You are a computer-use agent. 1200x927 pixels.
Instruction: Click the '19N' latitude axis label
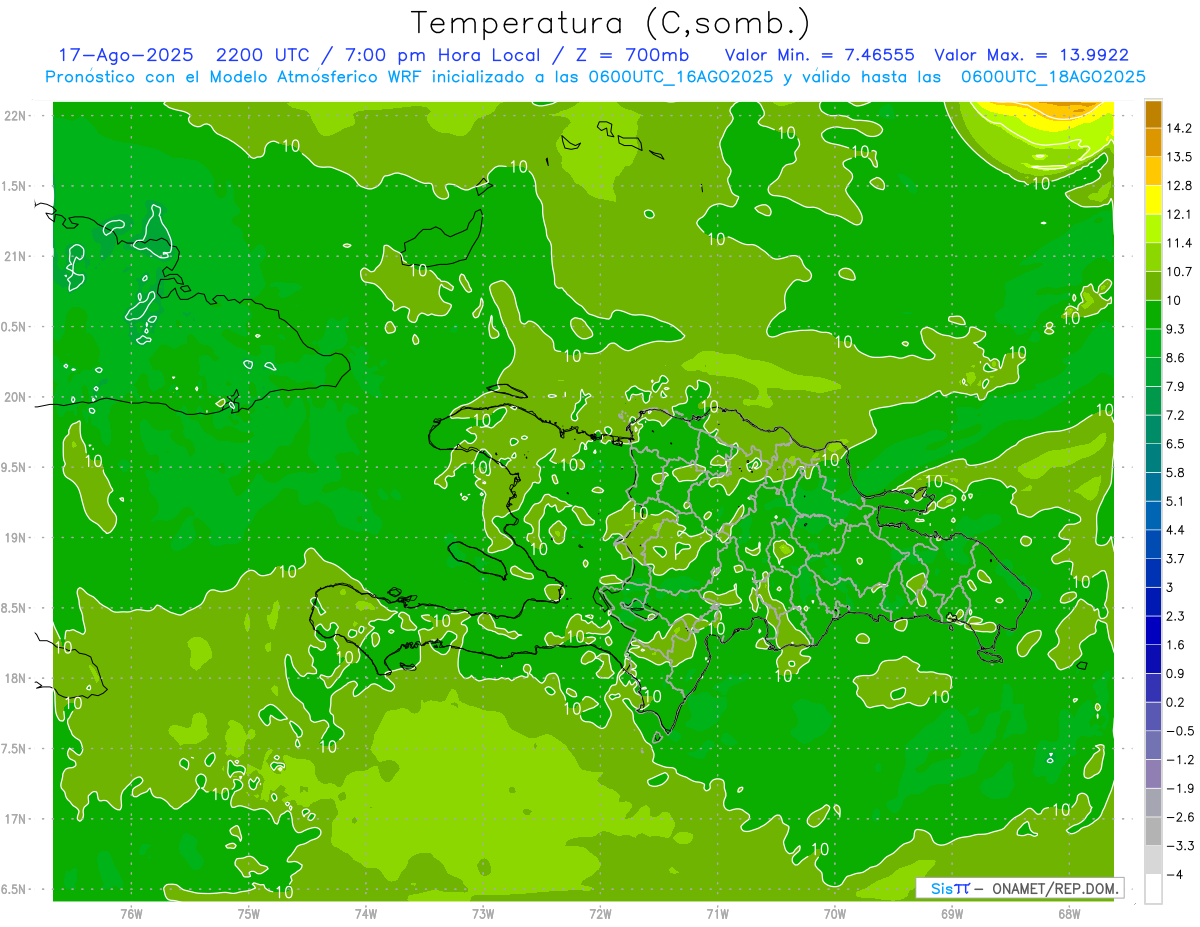[16, 538]
